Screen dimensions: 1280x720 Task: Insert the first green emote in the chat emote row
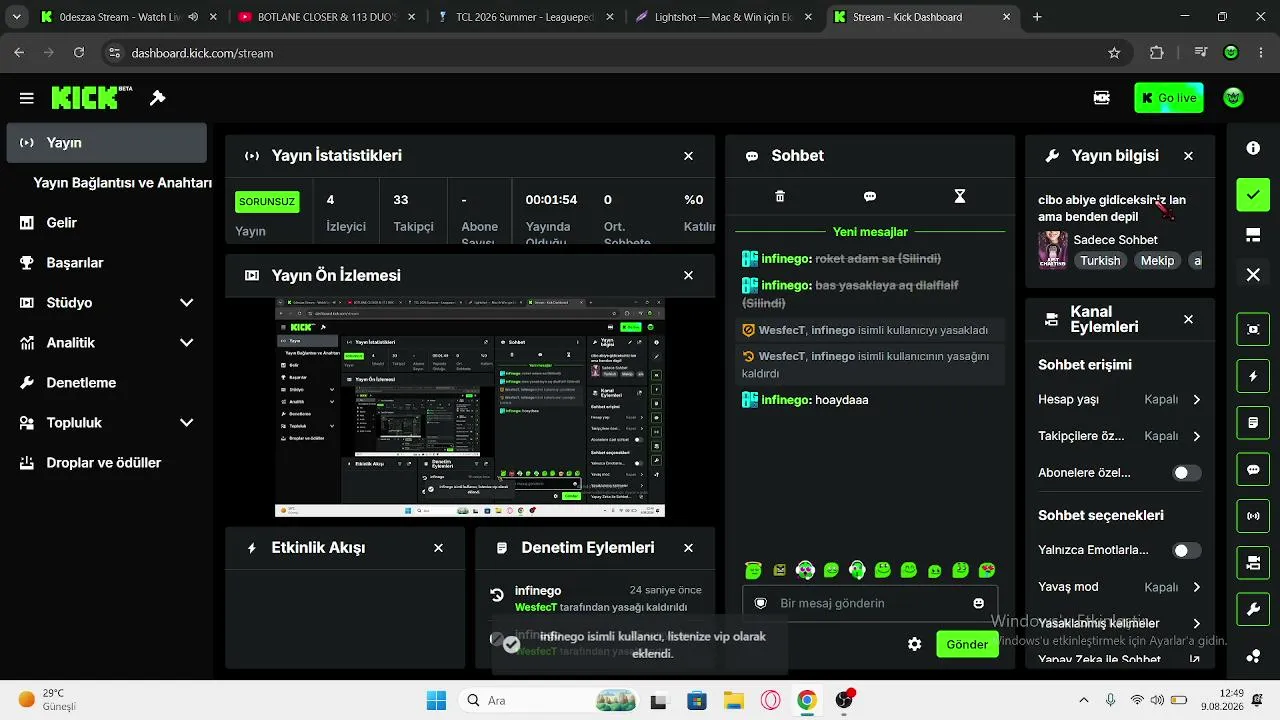click(x=754, y=570)
